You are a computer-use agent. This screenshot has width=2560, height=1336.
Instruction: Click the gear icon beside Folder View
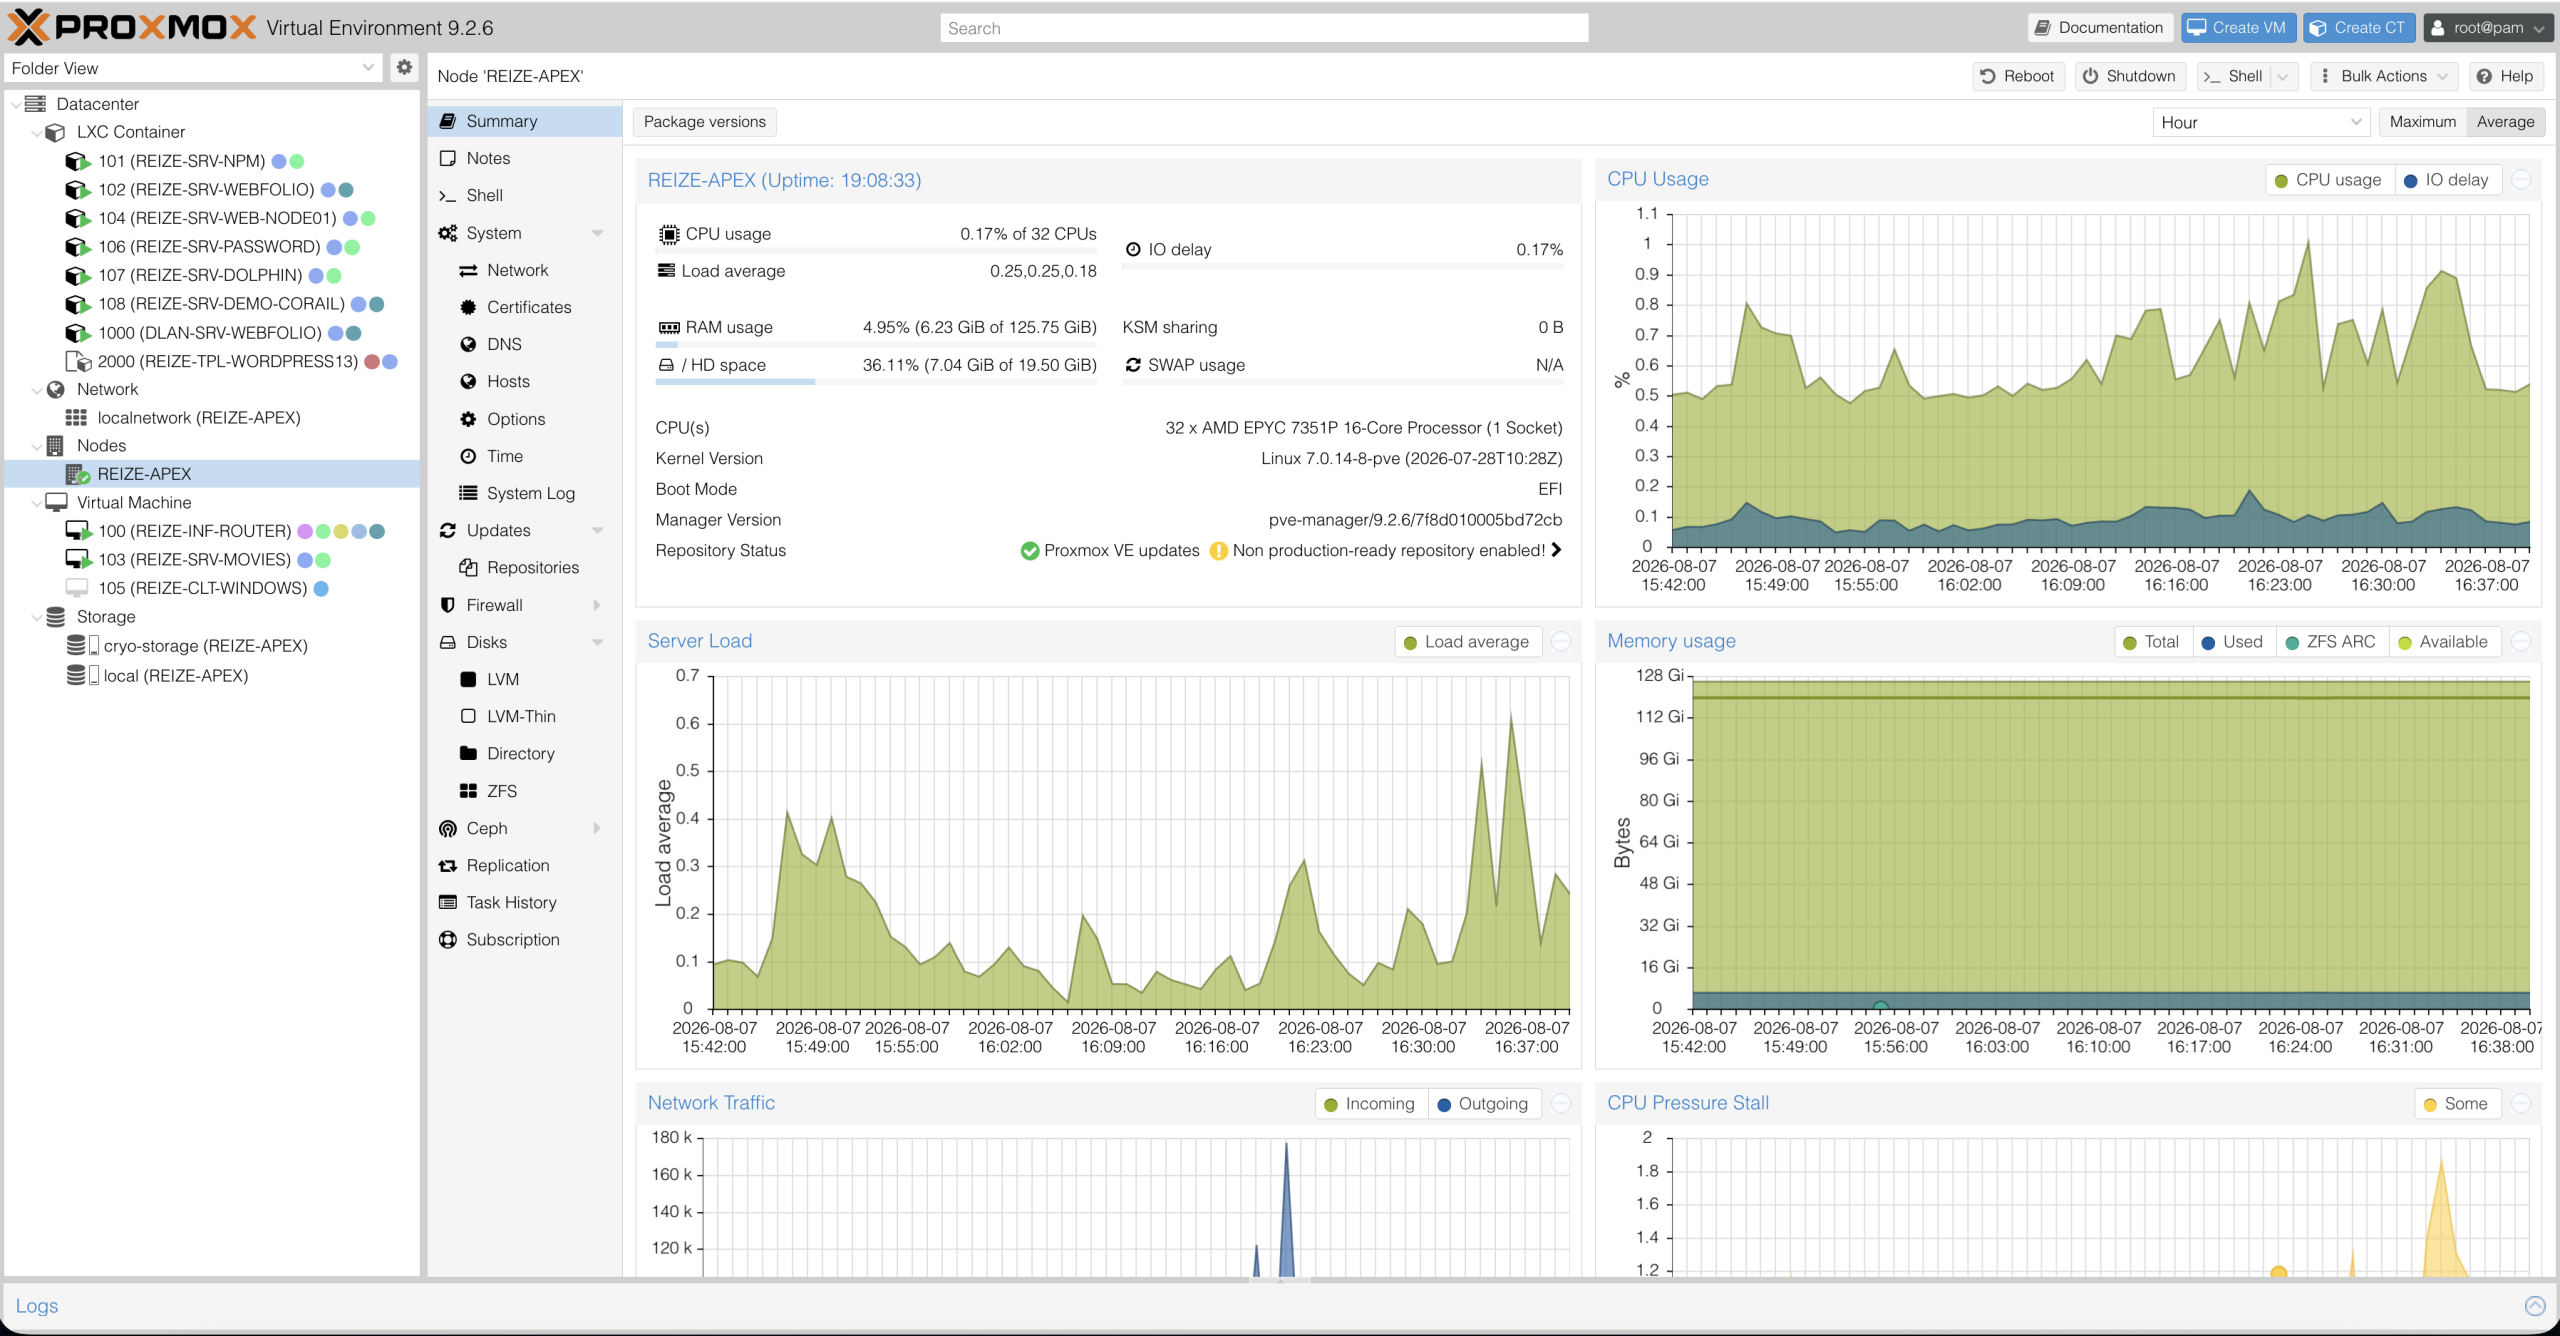[x=404, y=68]
